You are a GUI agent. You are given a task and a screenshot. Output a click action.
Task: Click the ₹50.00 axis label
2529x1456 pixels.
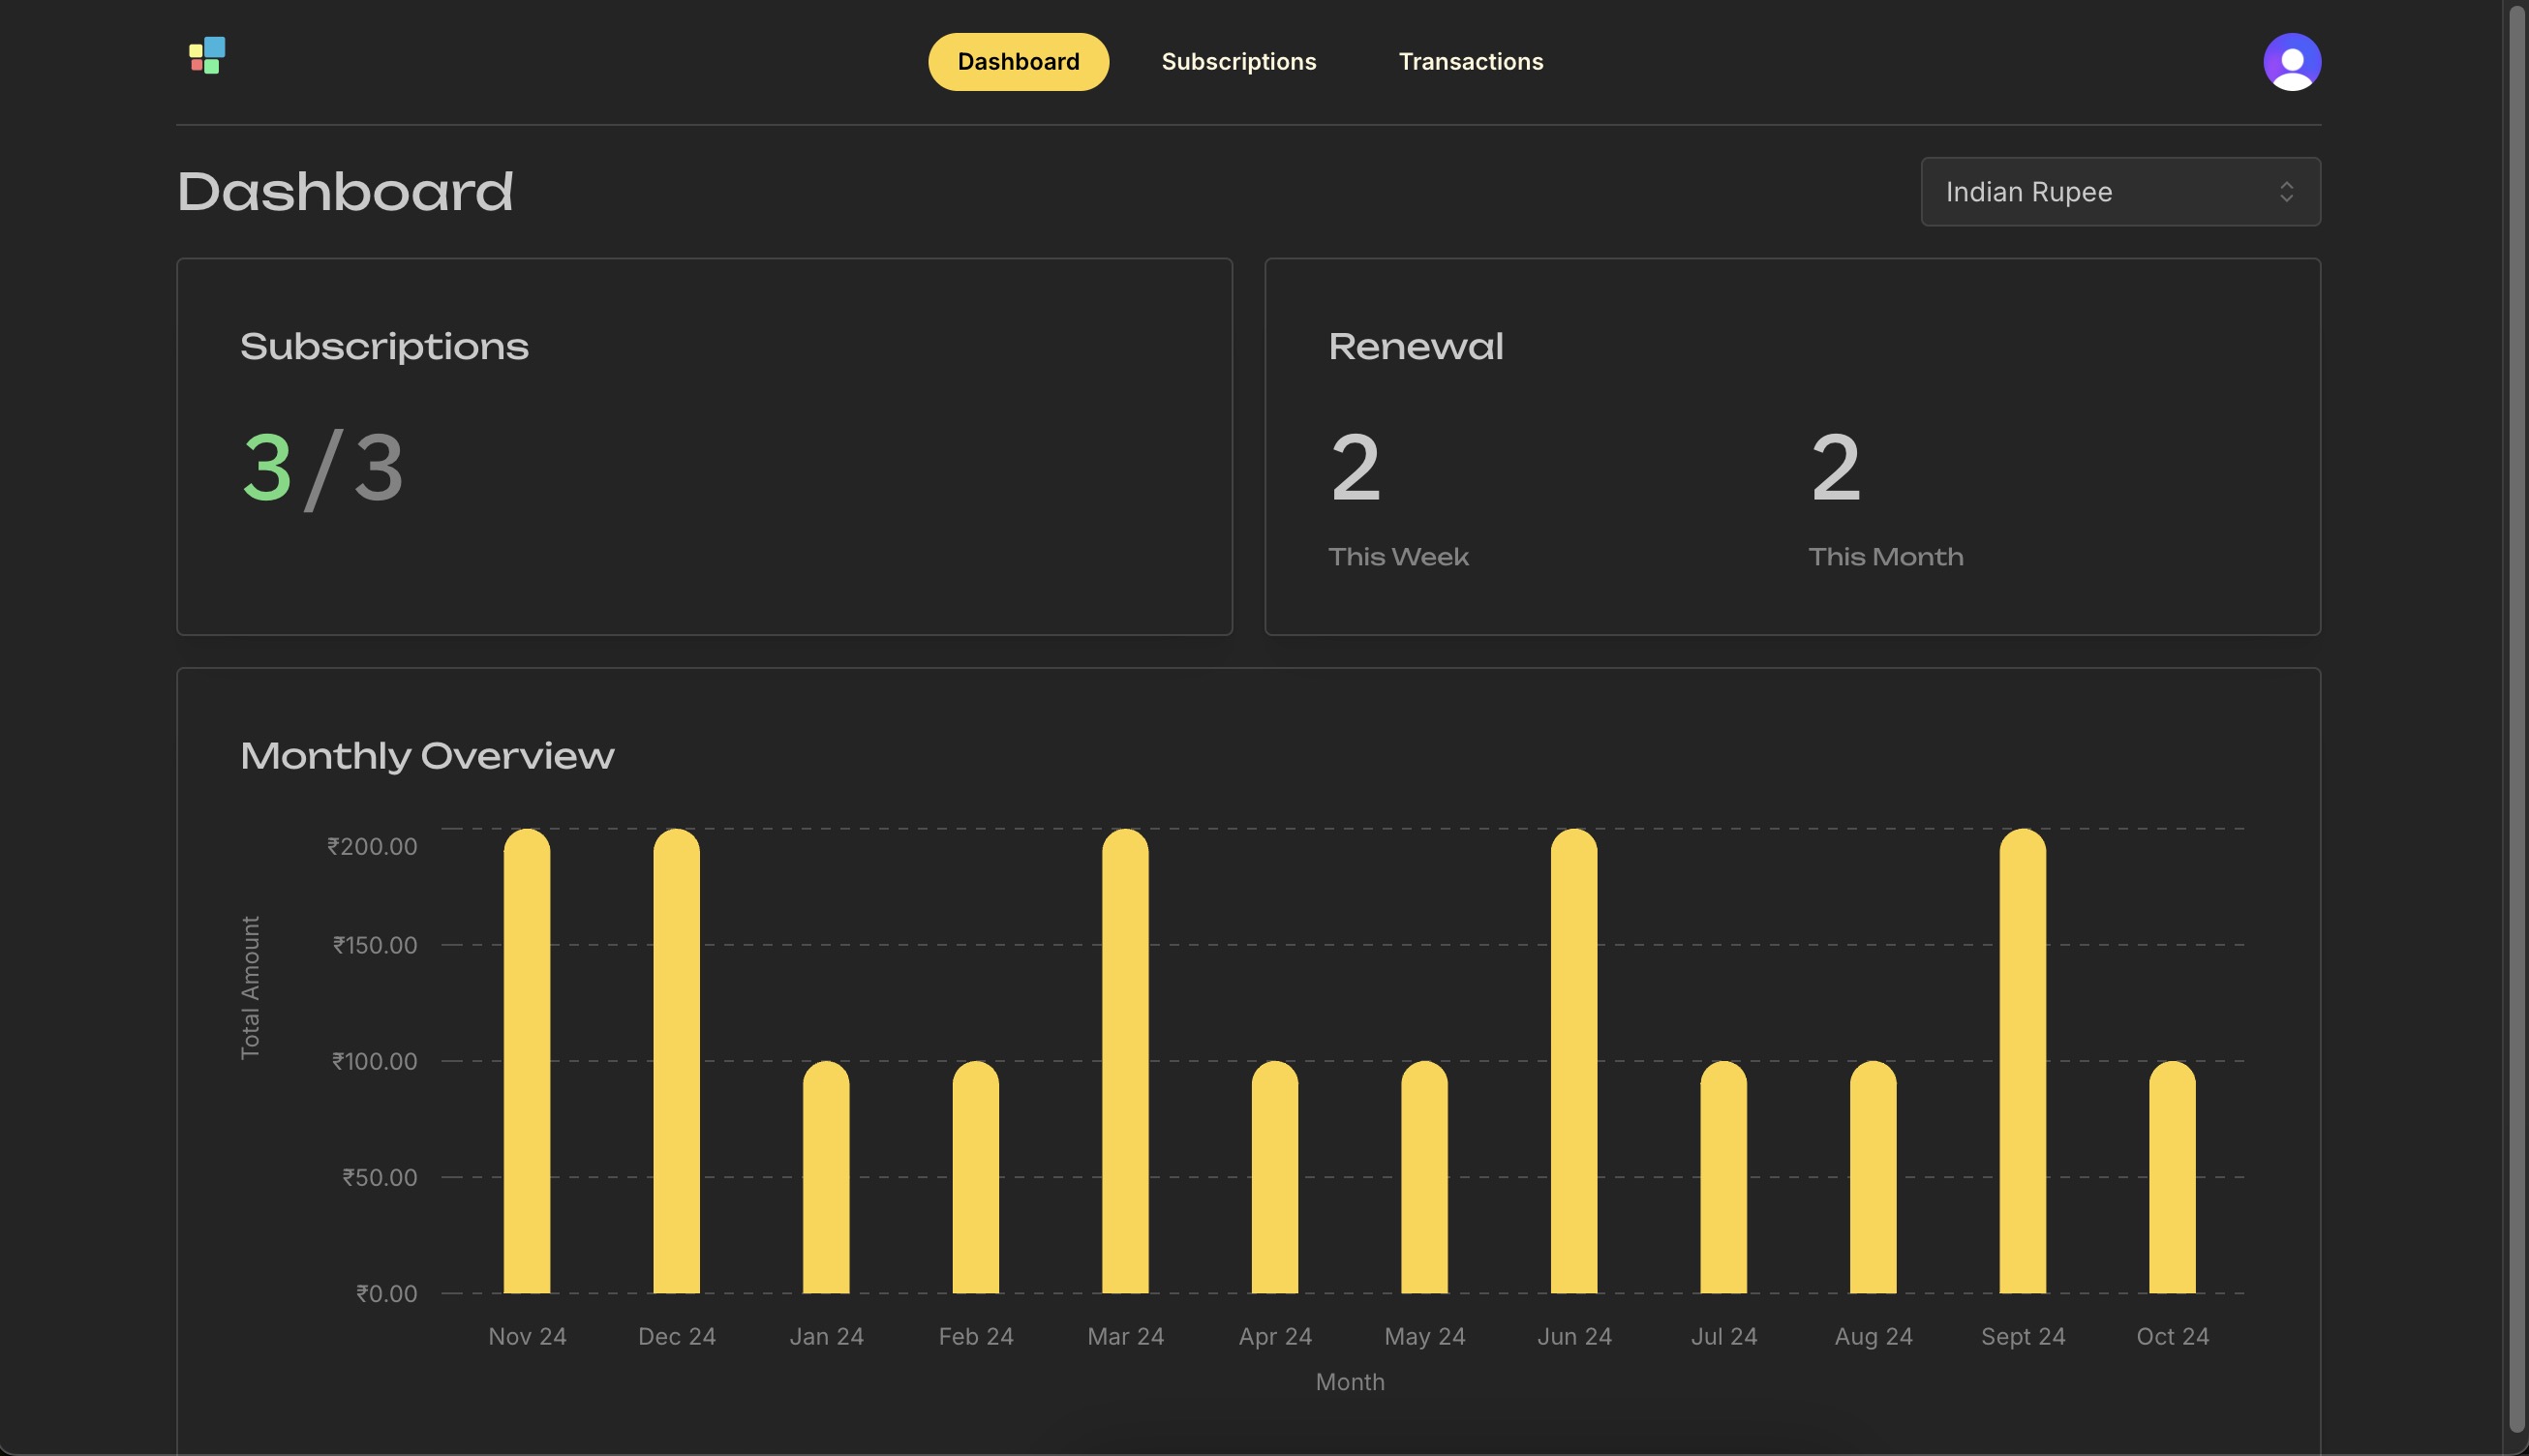380,1177
